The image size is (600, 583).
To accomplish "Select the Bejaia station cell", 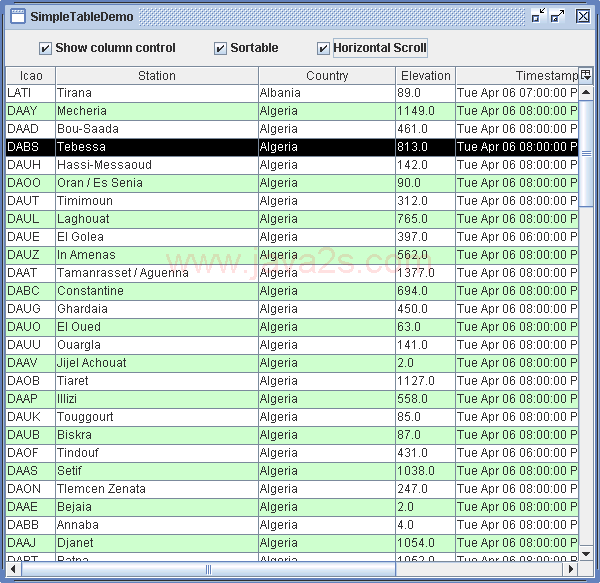I will [x=157, y=506].
